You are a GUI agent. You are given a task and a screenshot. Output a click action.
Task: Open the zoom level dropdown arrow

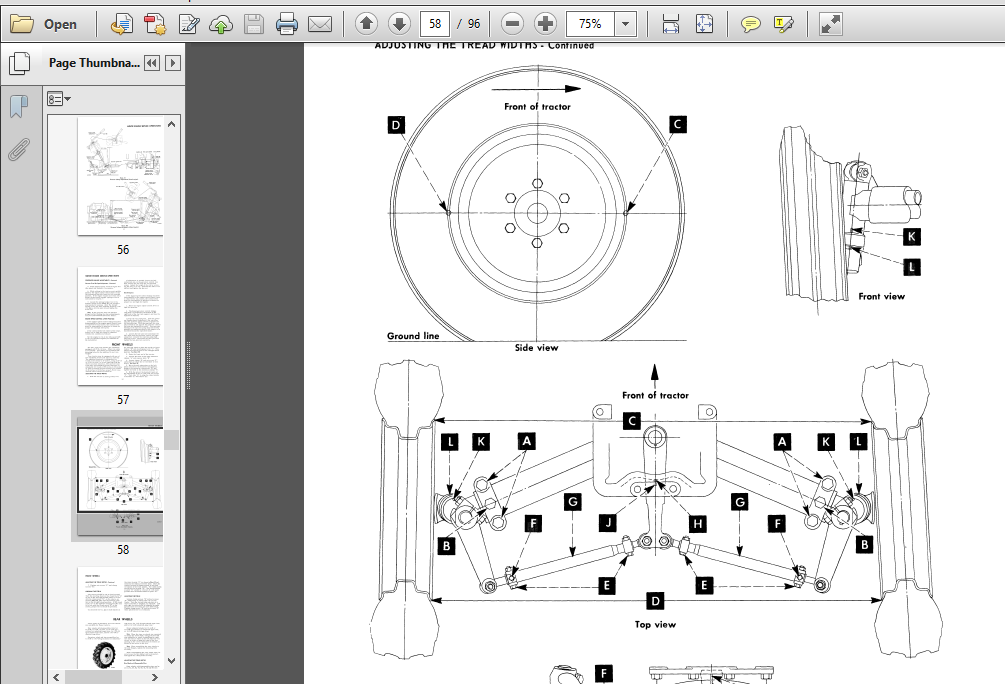pos(626,24)
